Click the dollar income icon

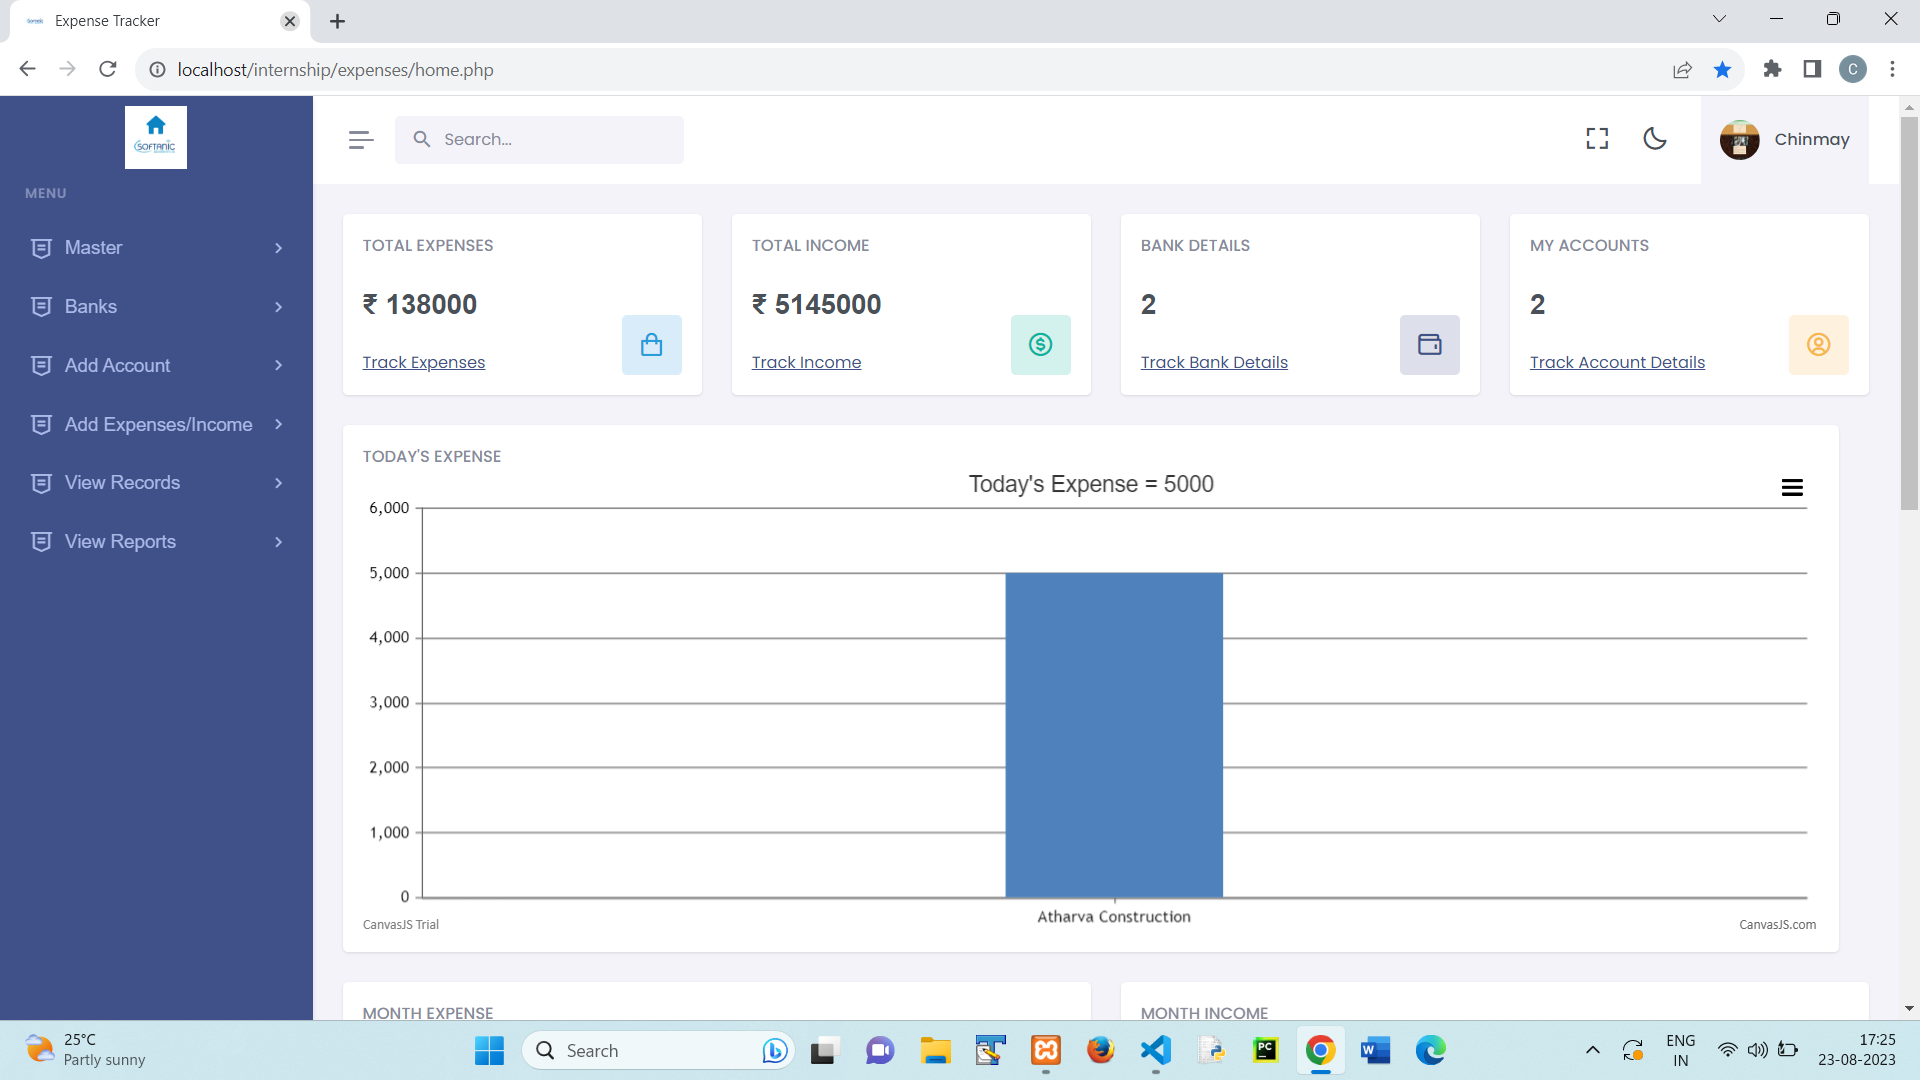coord(1040,345)
